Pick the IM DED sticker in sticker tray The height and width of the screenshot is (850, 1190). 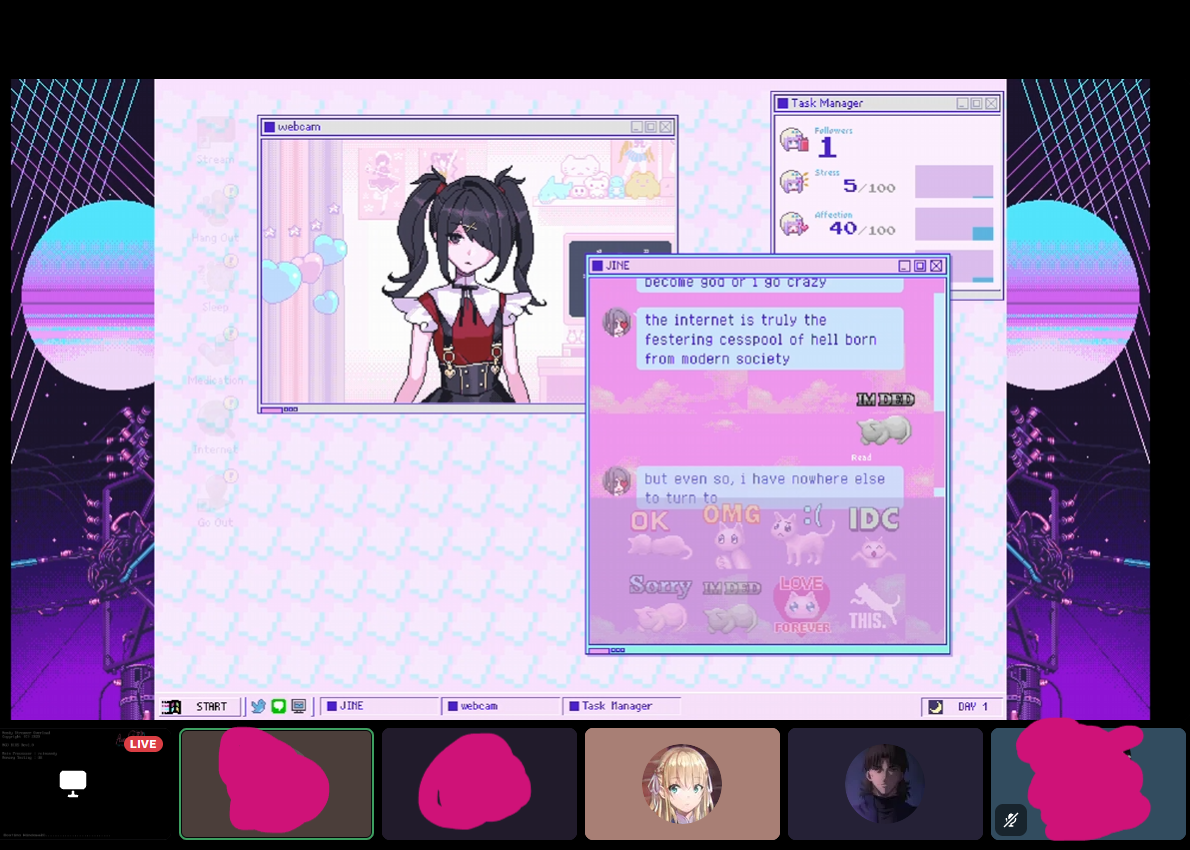[x=731, y=606]
